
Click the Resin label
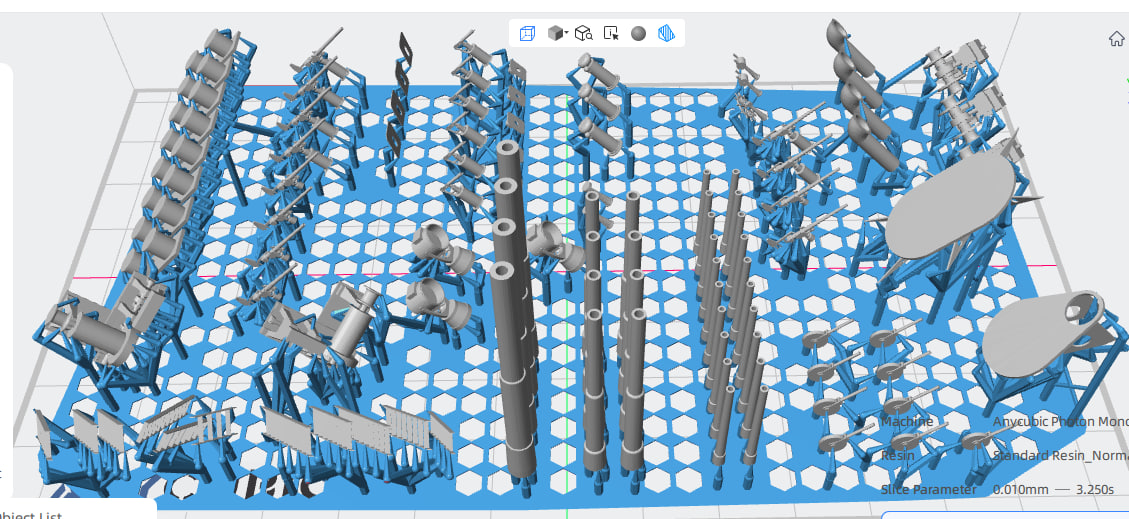coord(897,456)
